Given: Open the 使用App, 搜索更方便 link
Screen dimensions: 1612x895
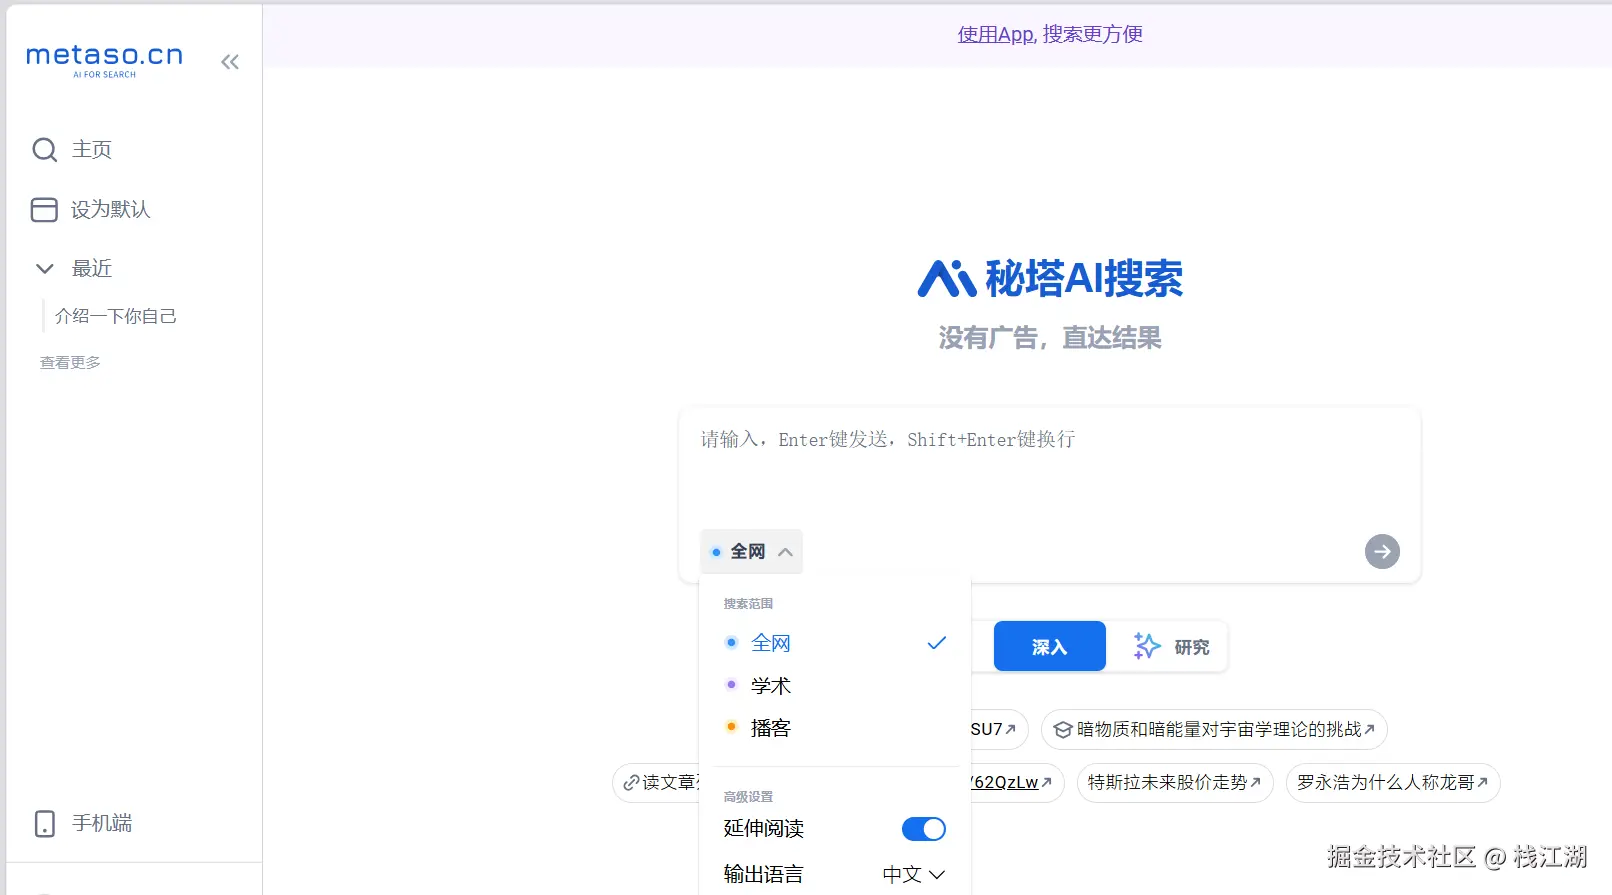Looking at the screenshot, I should tap(1050, 34).
